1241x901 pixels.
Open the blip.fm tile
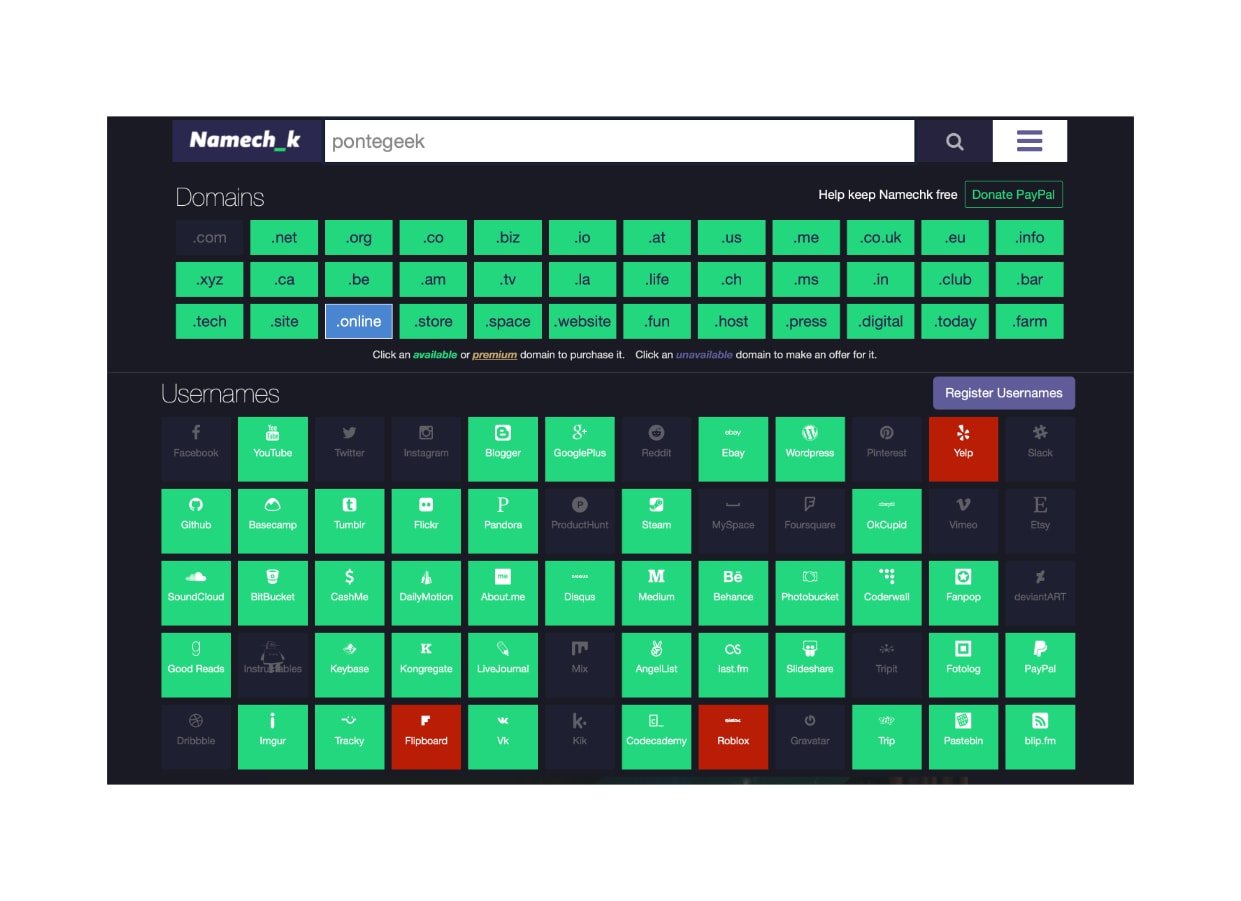(1040, 738)
